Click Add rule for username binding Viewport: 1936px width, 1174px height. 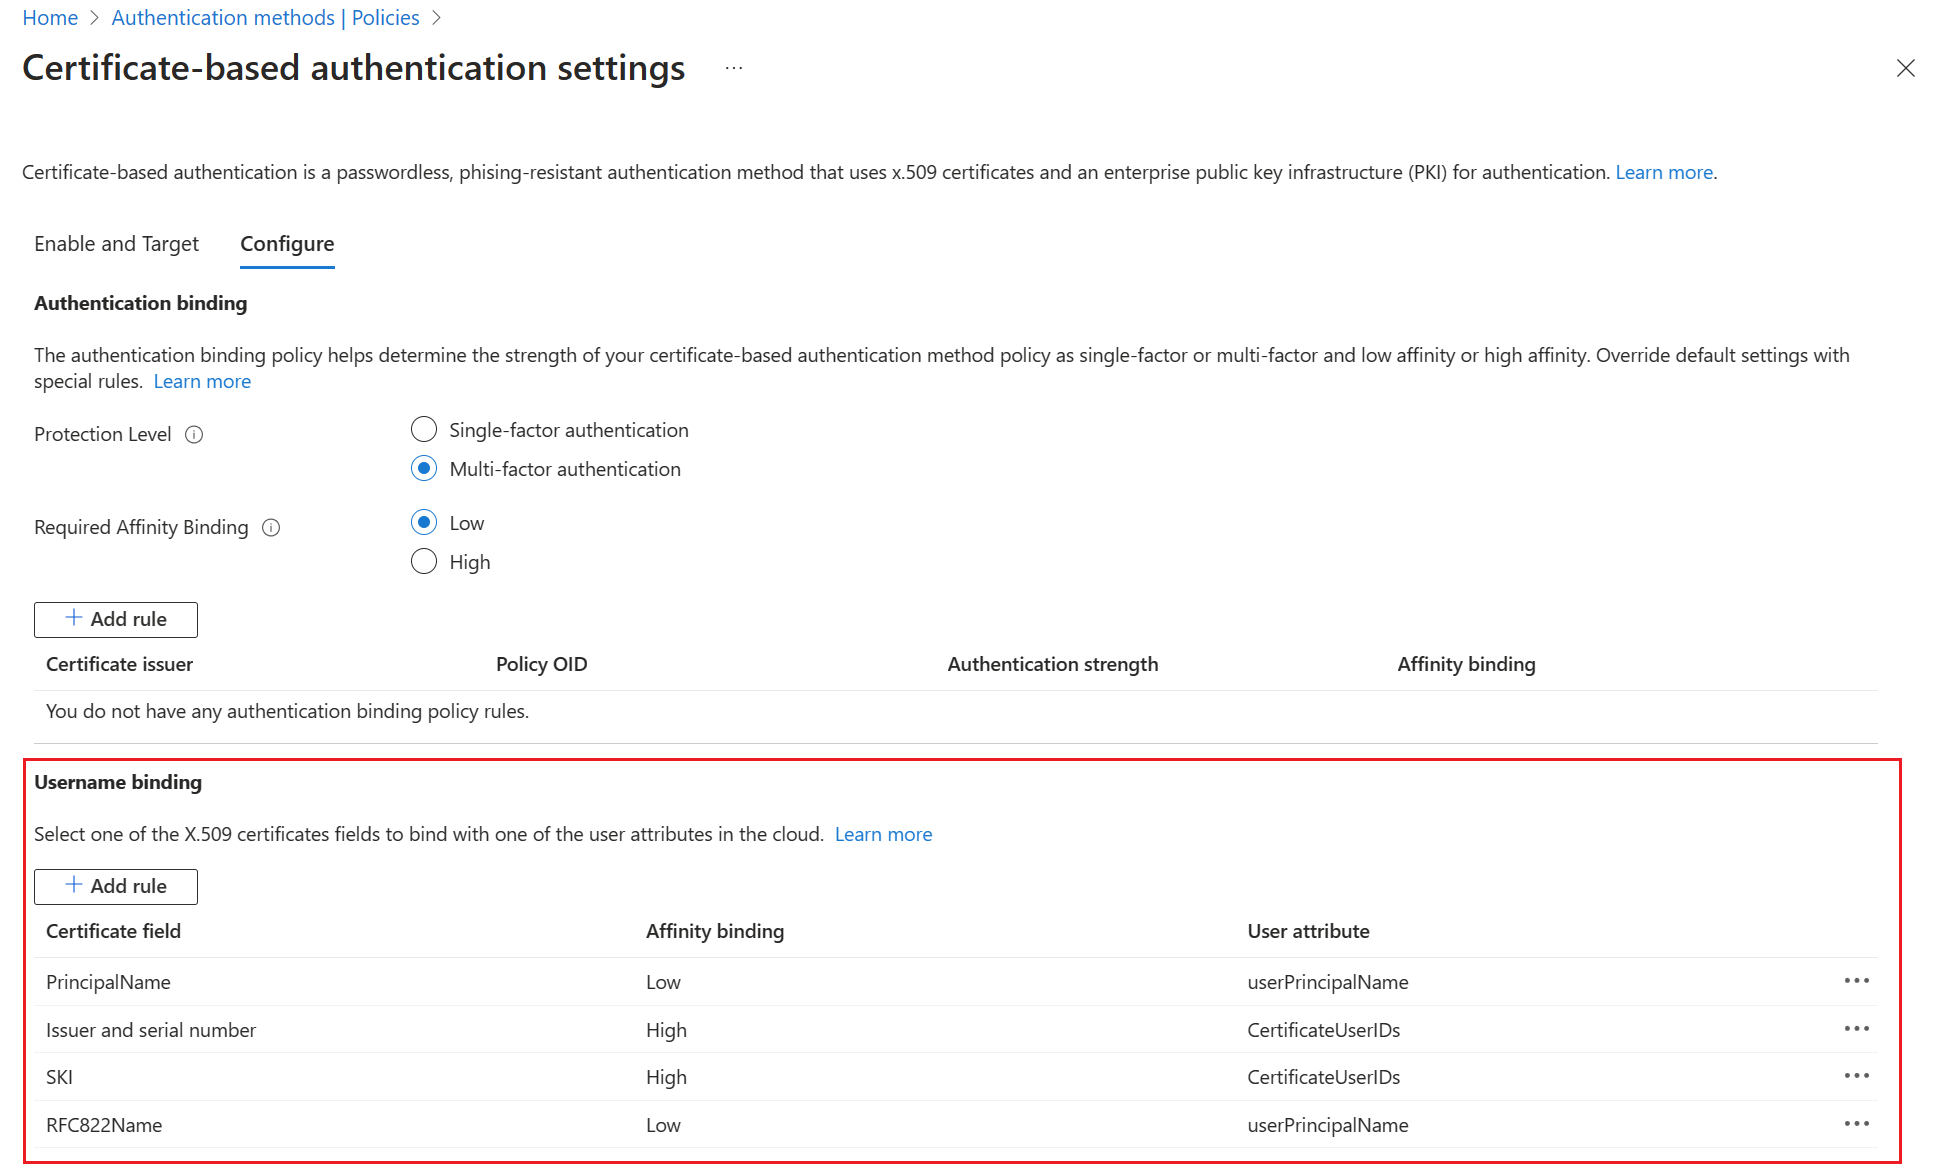[115, 885]
